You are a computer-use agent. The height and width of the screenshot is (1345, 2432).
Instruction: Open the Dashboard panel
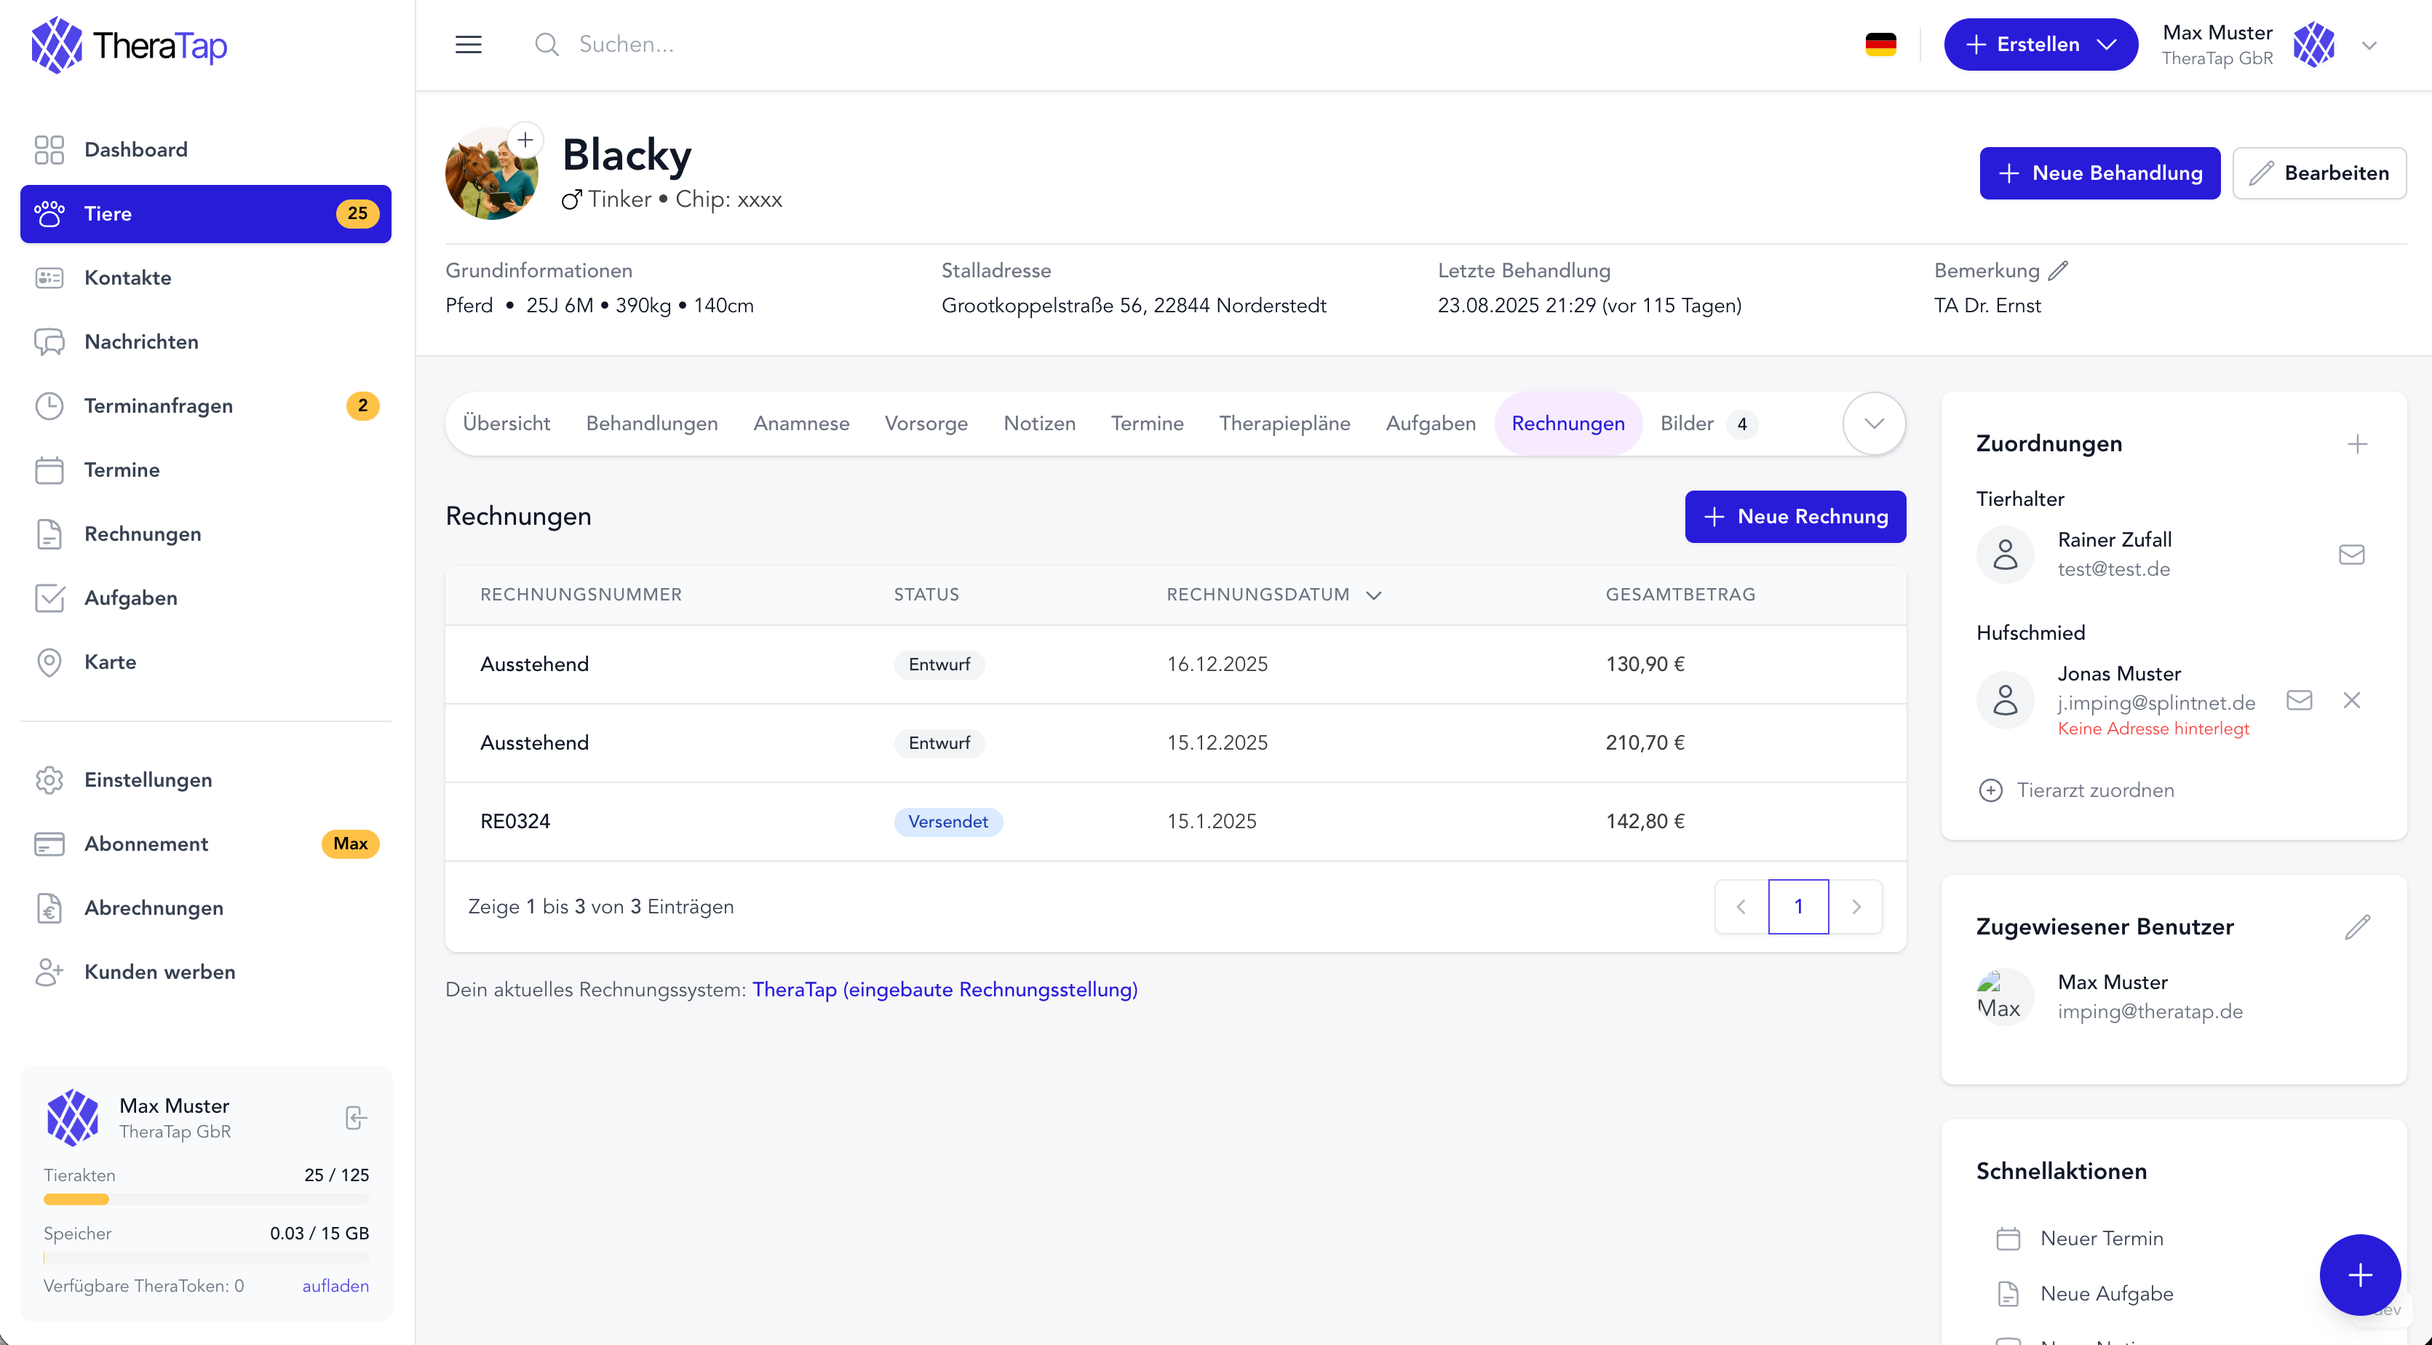click(x=135, y=149)
